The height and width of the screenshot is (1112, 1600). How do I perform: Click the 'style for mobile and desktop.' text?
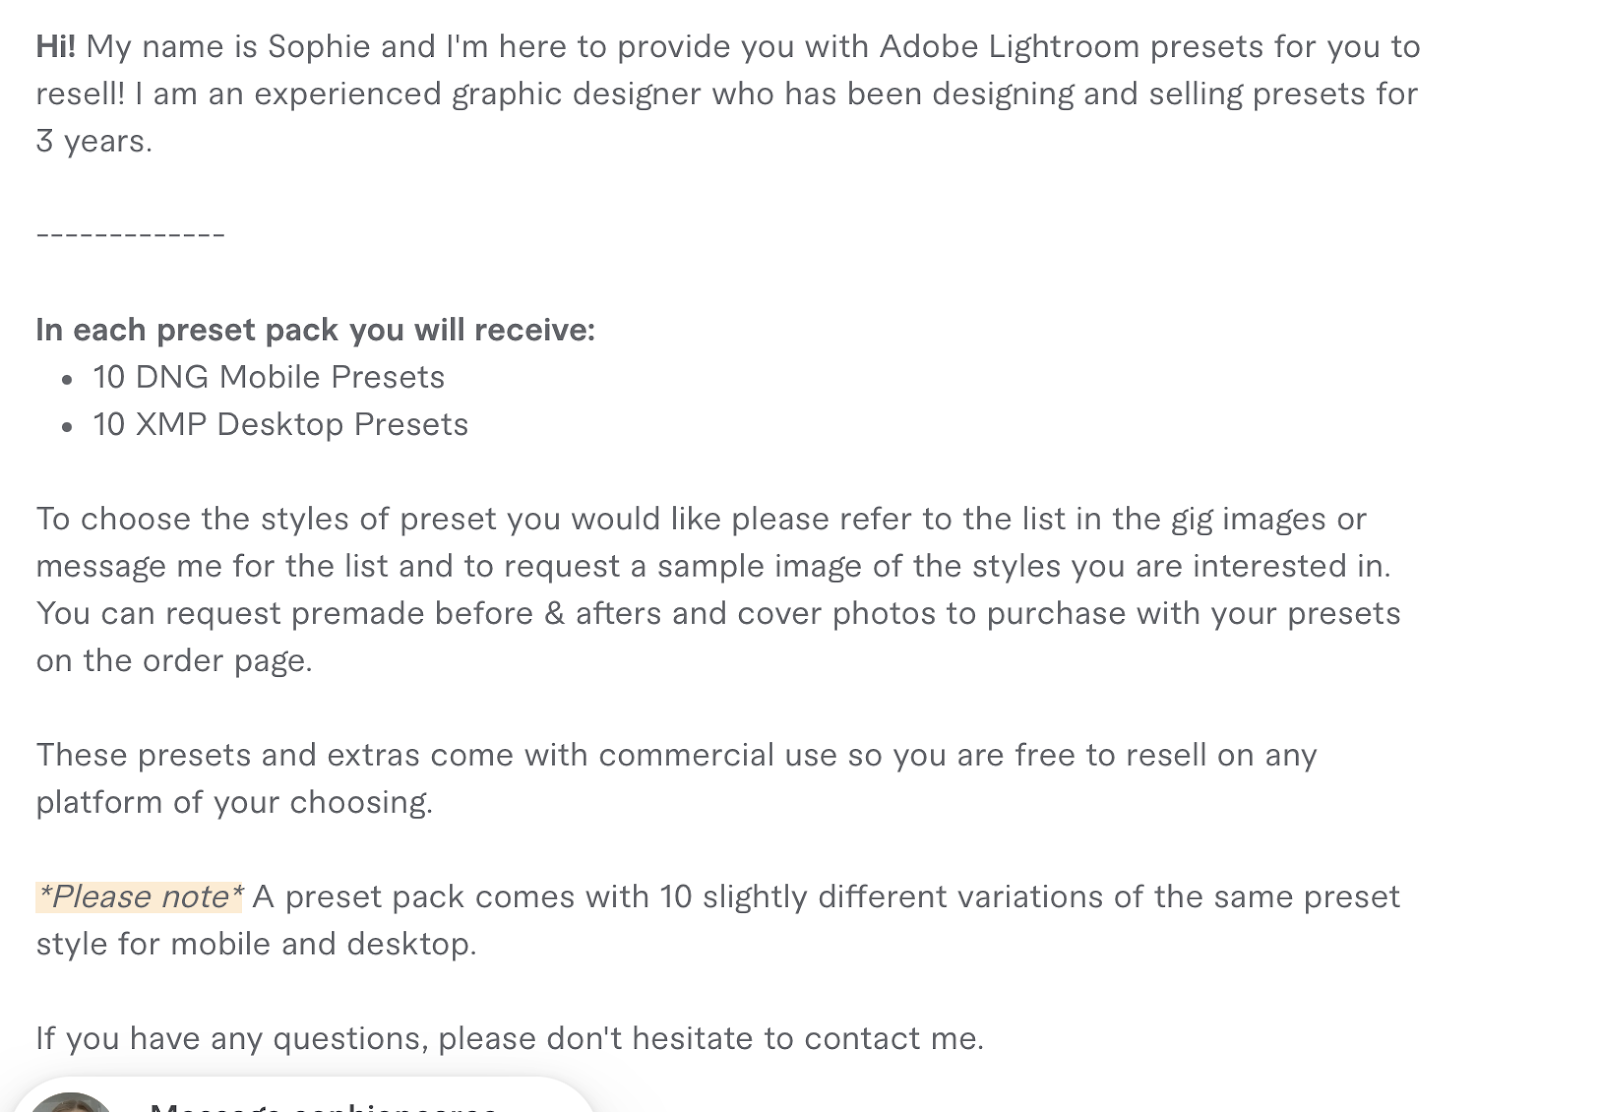click(x=256, y=944)
